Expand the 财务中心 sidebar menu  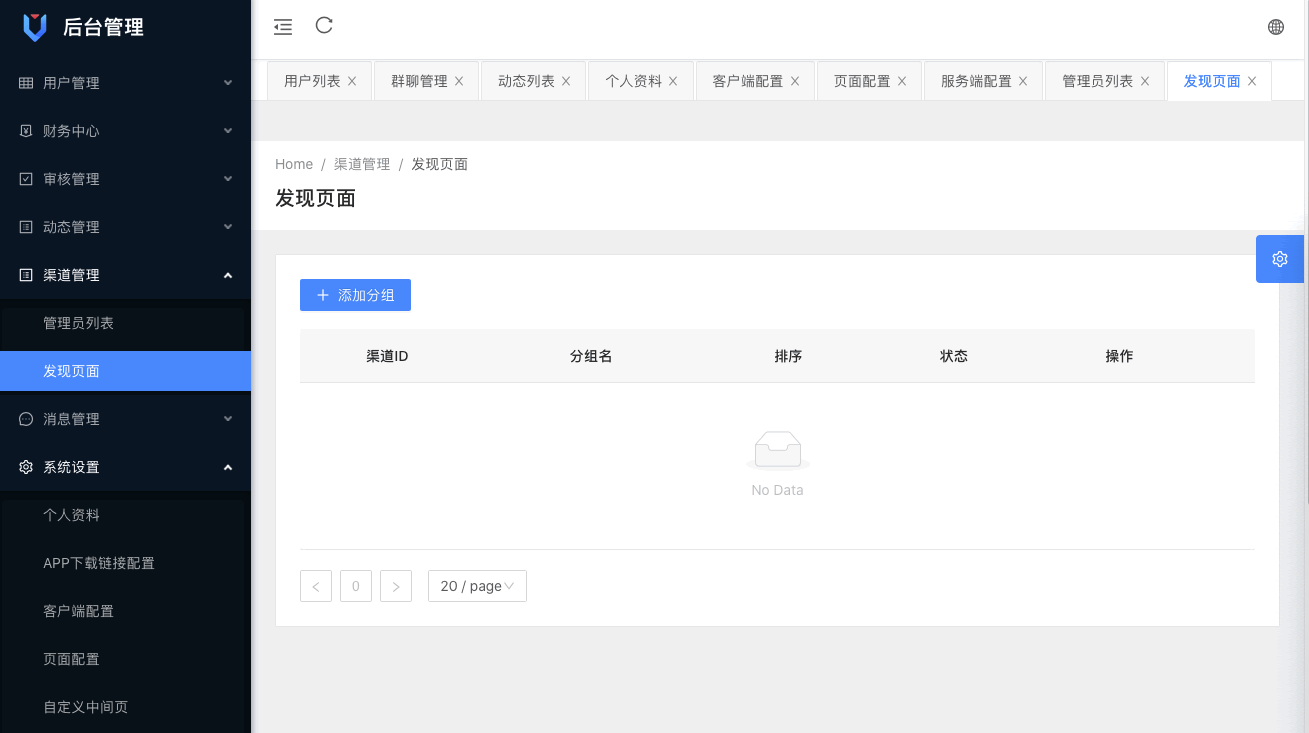point(125,131)
